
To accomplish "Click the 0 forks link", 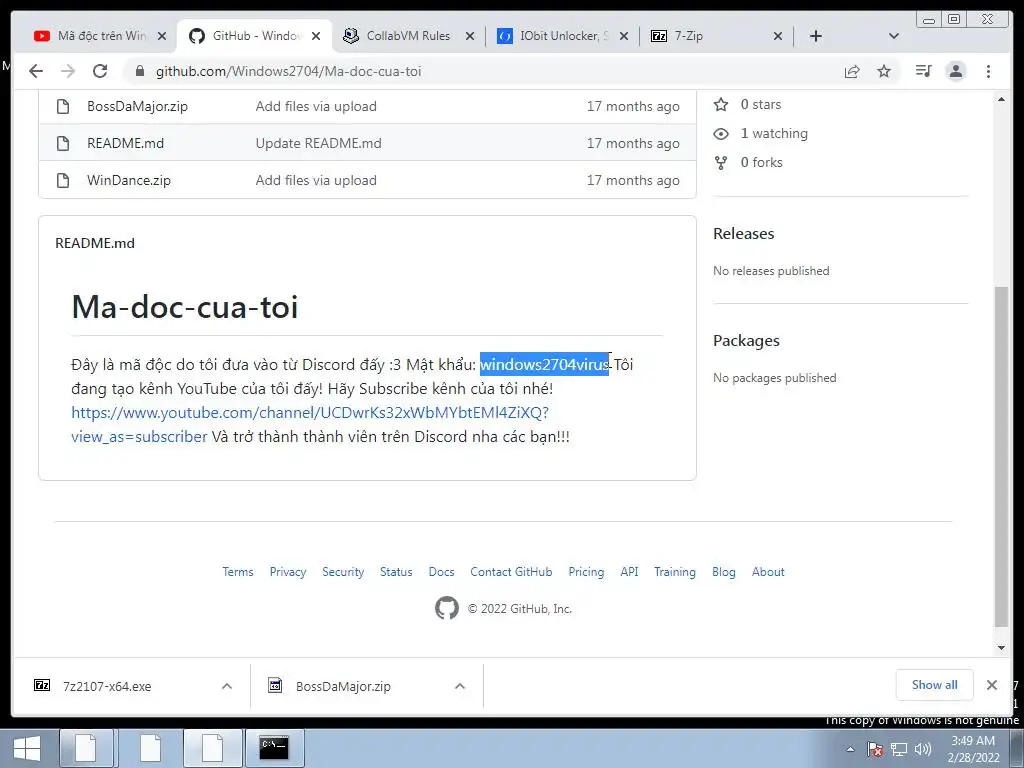I will tap(761, 162).
